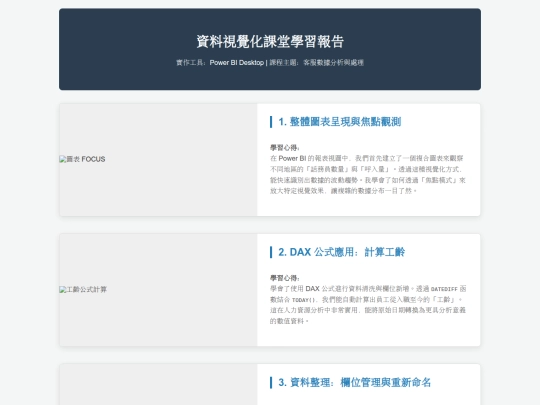Click the broken image '工齡公式計算'
The height and width of the screenshot is (405, 540).
(x=83, y=290)
